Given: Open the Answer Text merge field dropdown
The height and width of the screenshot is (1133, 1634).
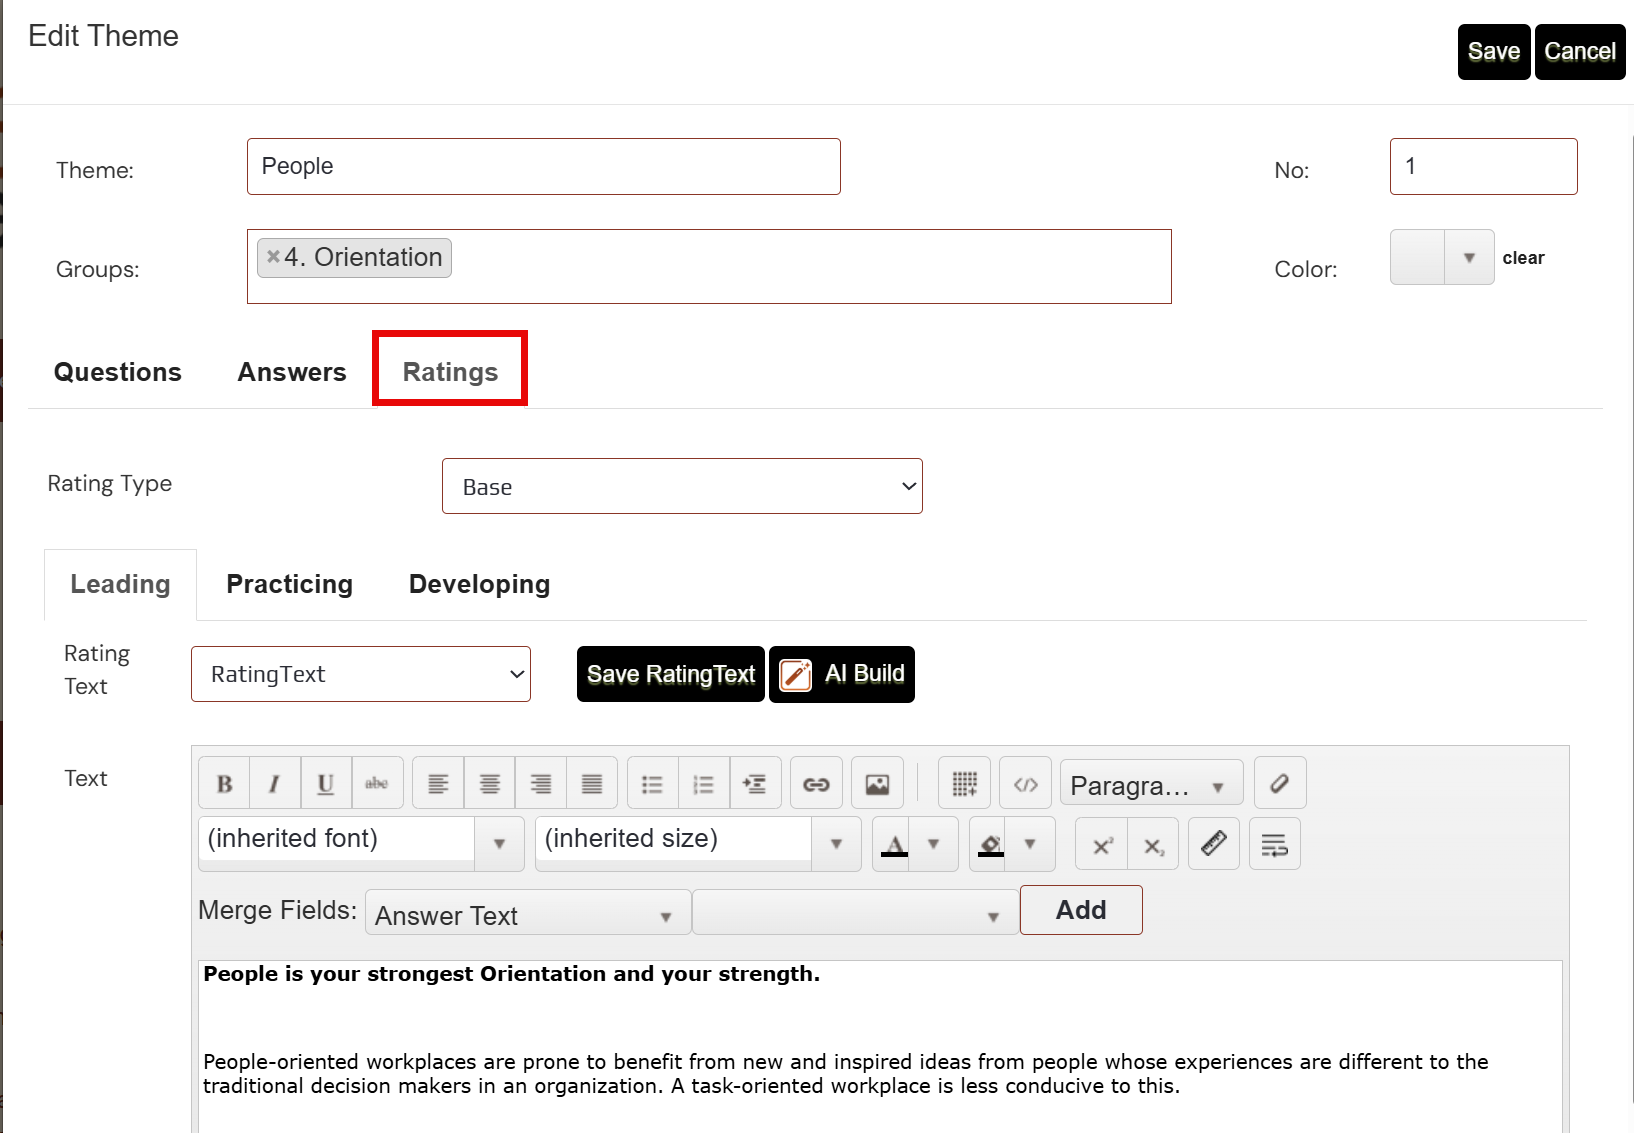Looking at the screenshot, I should (x=528, y=913).
